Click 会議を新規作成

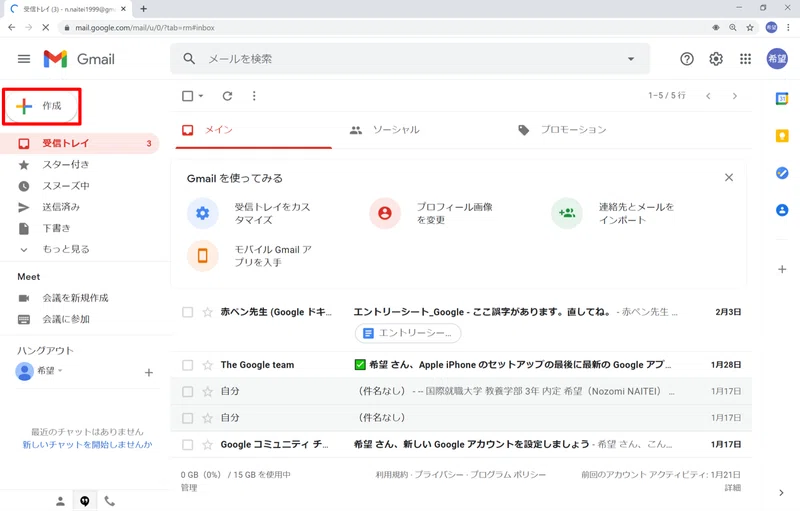tap(75, 298)
